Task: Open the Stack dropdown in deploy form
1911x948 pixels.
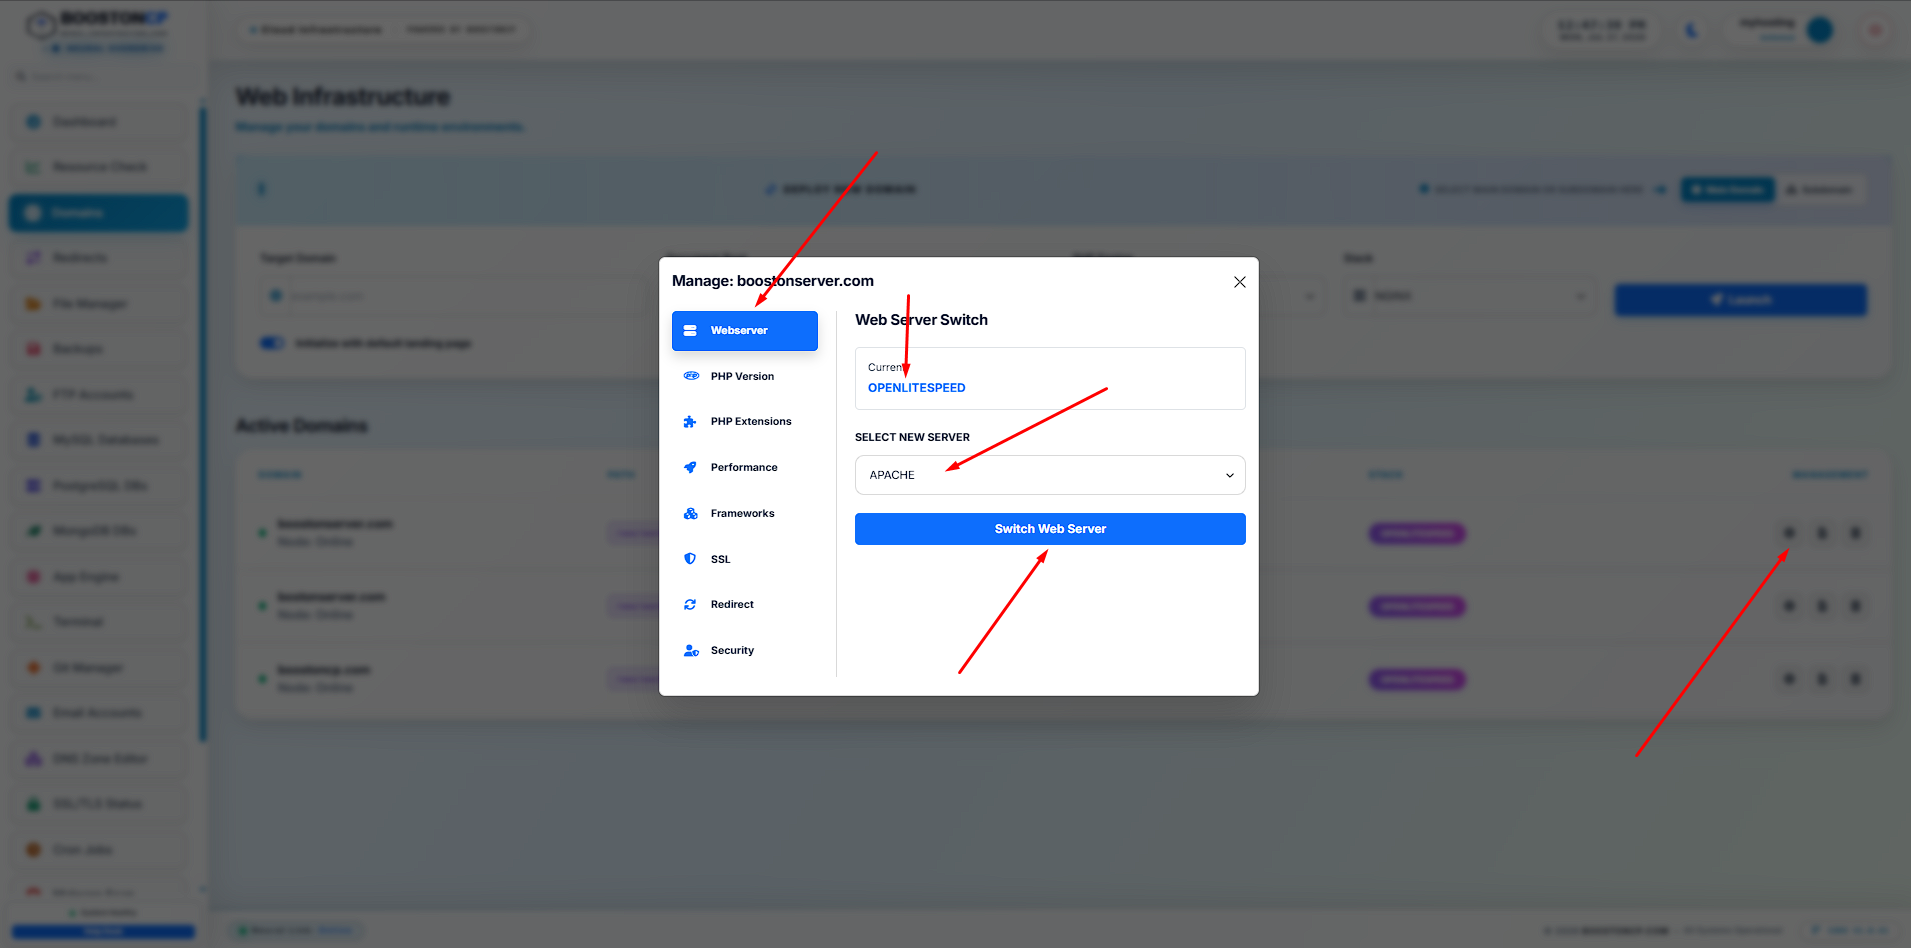Action: [1468, 296]
